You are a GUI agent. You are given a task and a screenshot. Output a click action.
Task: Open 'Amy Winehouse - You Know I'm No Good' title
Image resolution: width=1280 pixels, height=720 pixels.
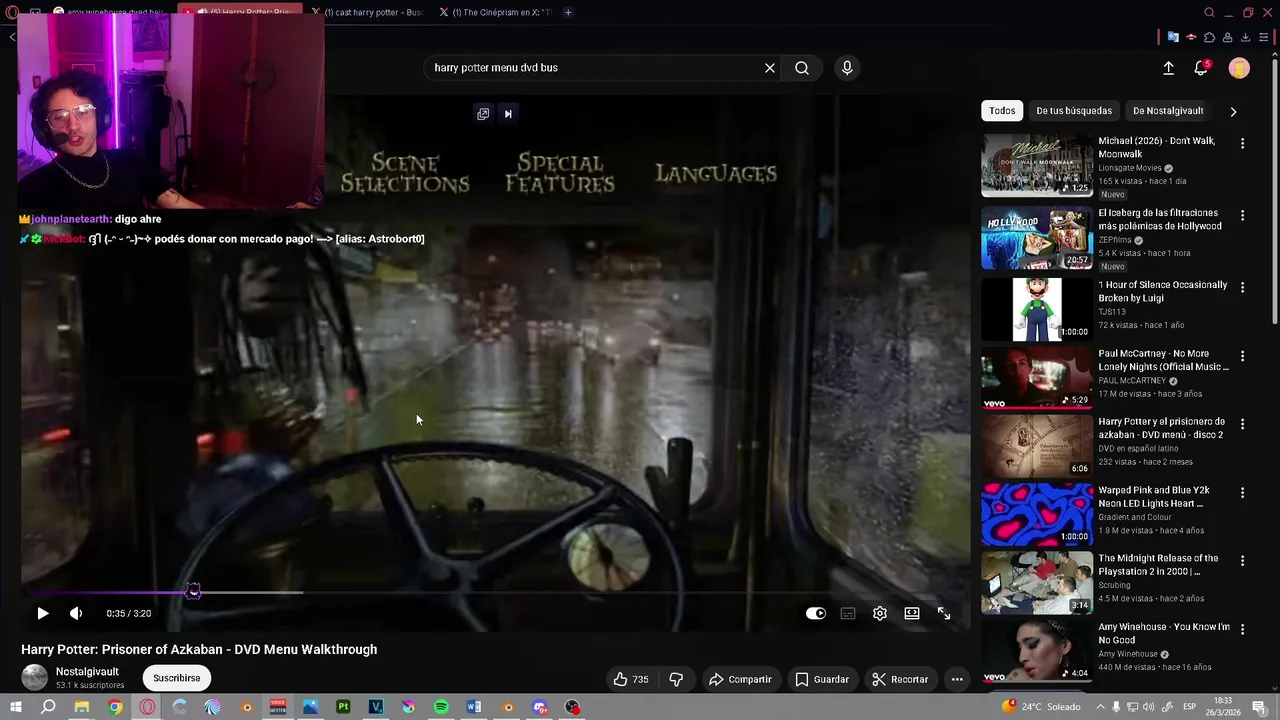pos(1164,633)
